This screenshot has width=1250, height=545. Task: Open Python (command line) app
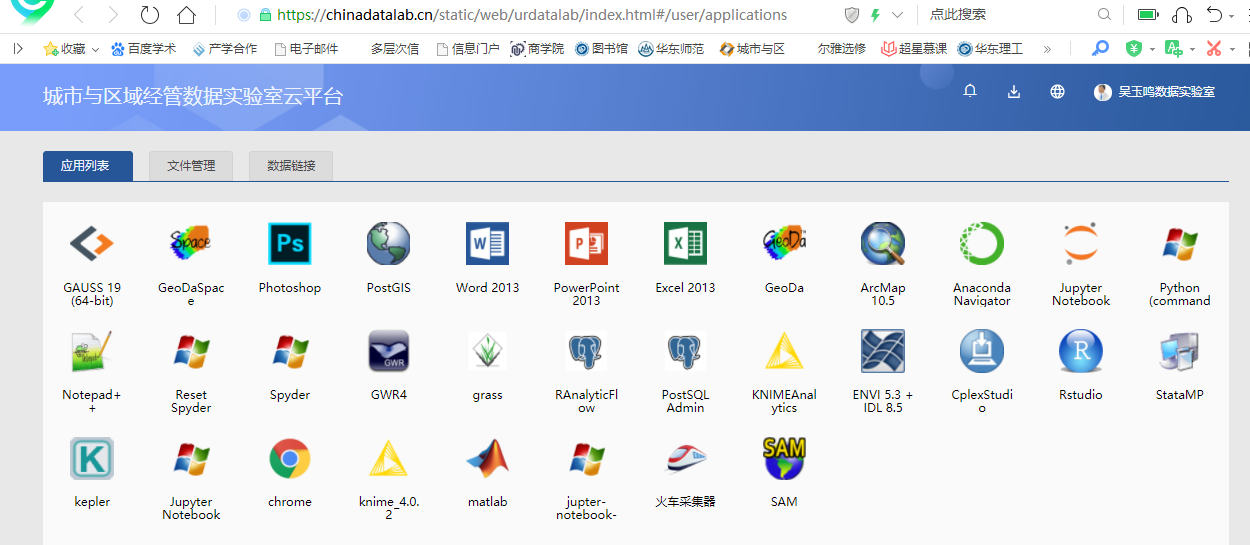click(1180, 243)
